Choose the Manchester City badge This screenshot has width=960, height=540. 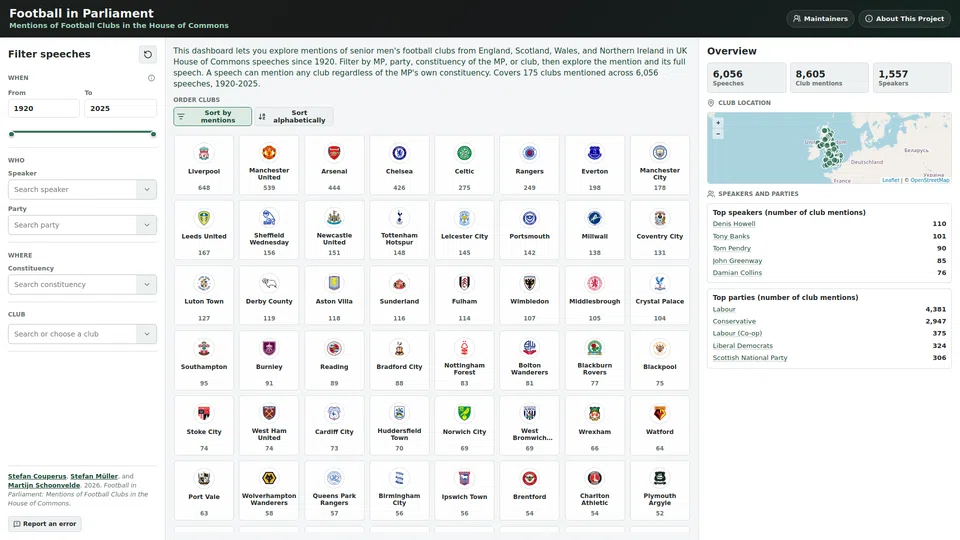(x=659, y=152)
